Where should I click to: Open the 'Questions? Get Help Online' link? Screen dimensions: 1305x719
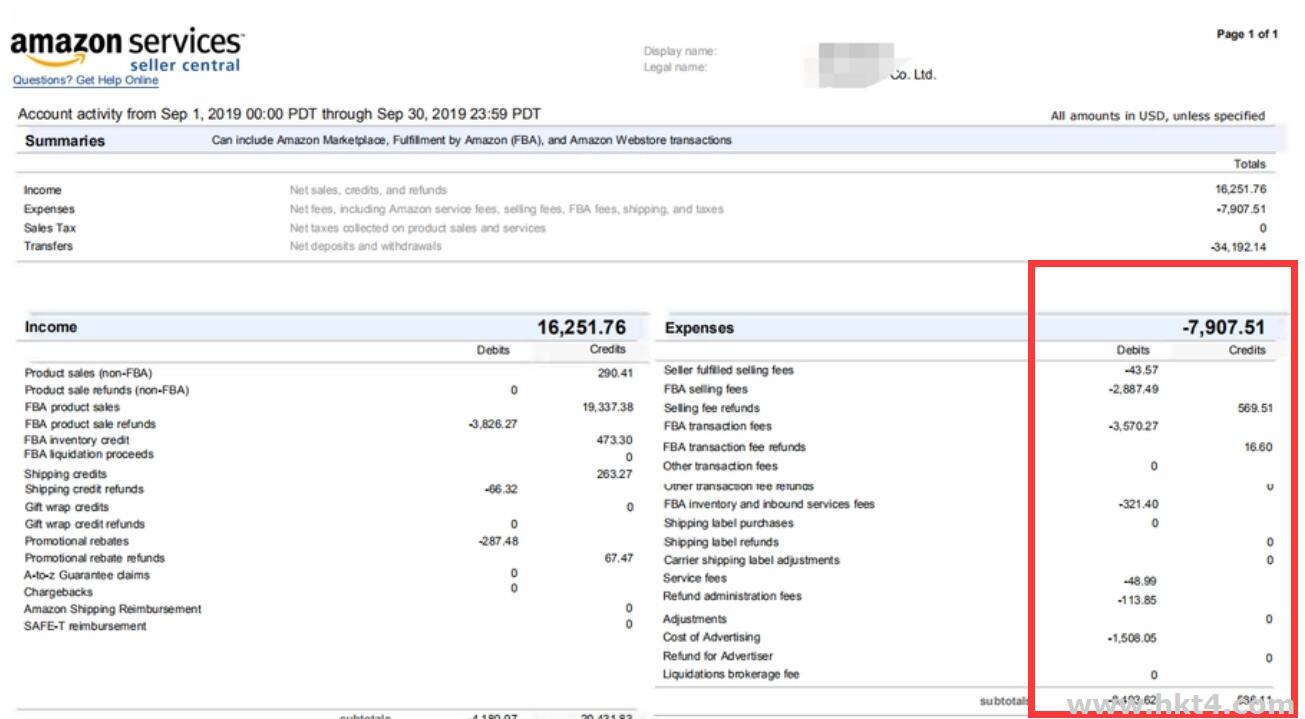(x=86, y=81)
